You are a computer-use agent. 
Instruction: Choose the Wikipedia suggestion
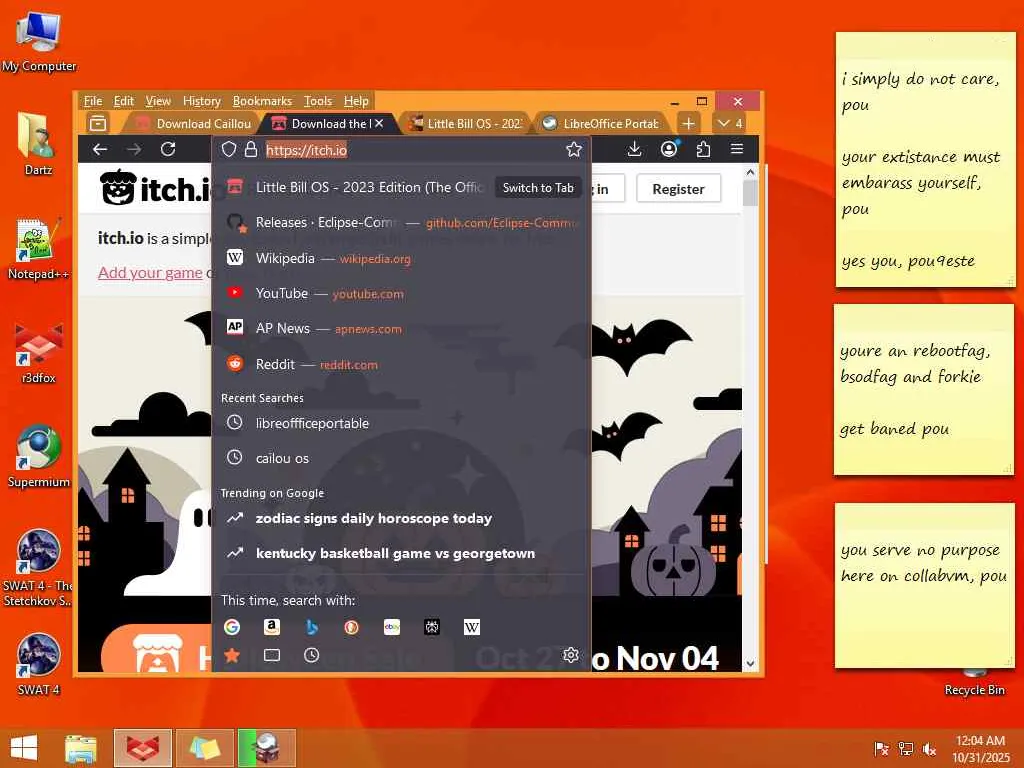402,258
